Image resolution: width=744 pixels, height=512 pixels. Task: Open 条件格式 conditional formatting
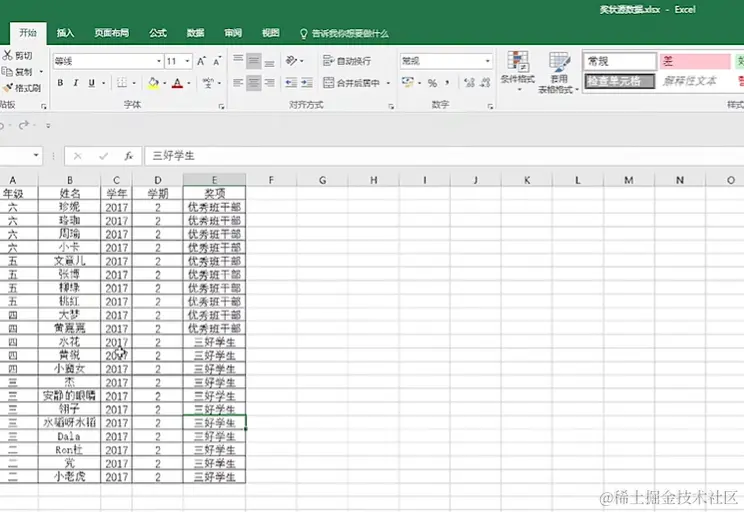pyautogui.click(x=518, y=71)
